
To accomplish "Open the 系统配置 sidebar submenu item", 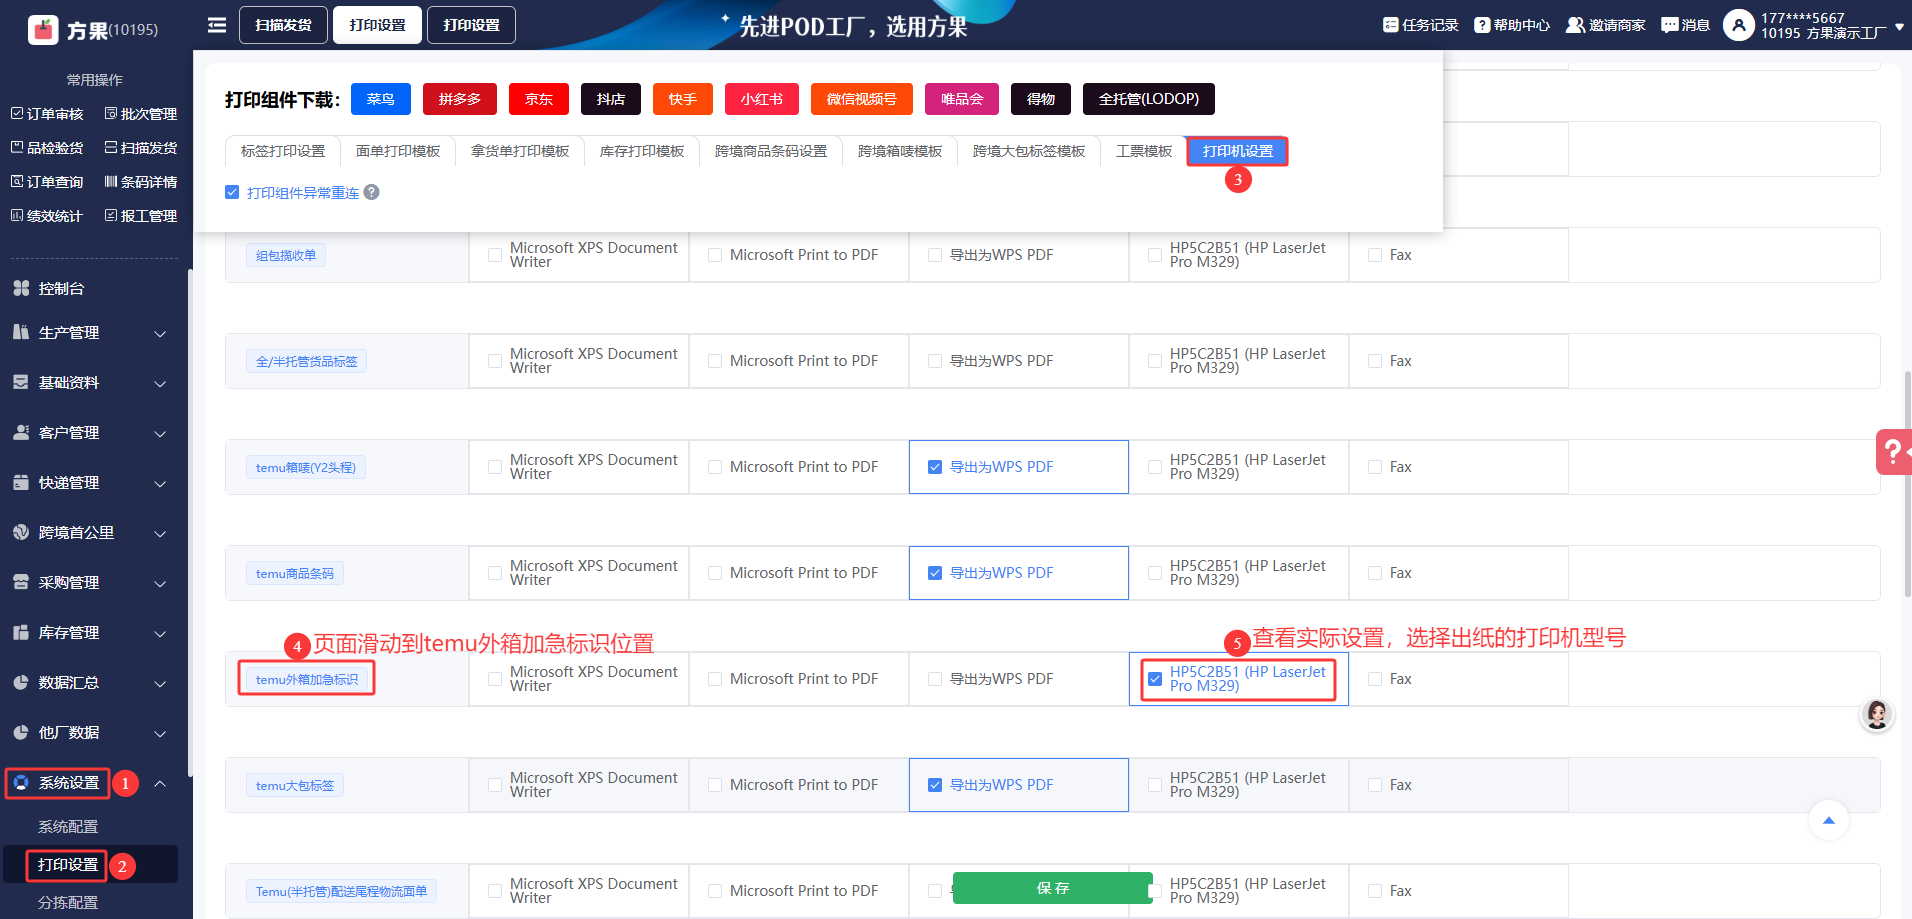I will coord(68,827).
